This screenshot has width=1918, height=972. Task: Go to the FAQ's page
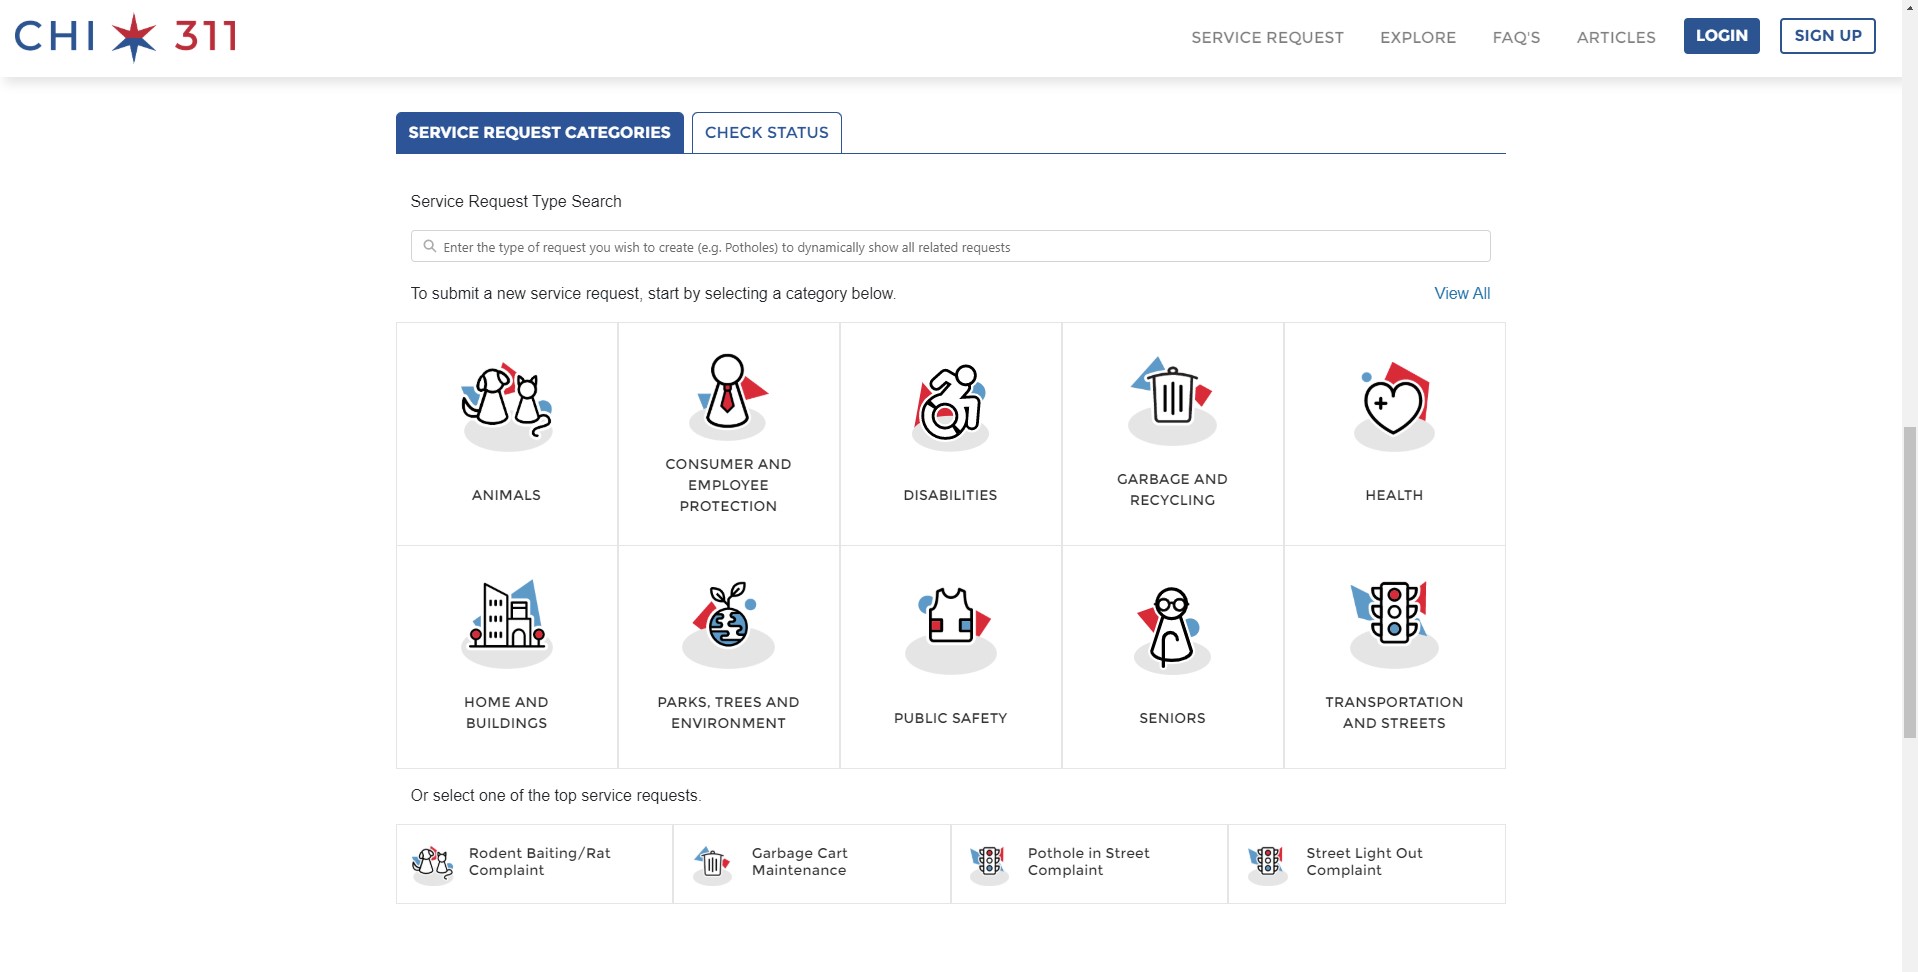coord(1516,37)
